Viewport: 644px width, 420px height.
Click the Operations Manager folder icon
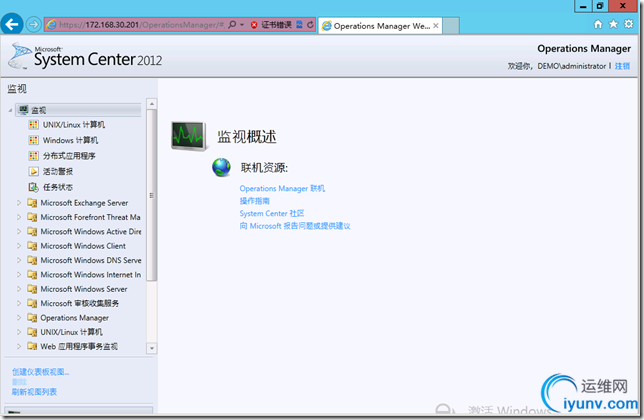click(32, 317)
